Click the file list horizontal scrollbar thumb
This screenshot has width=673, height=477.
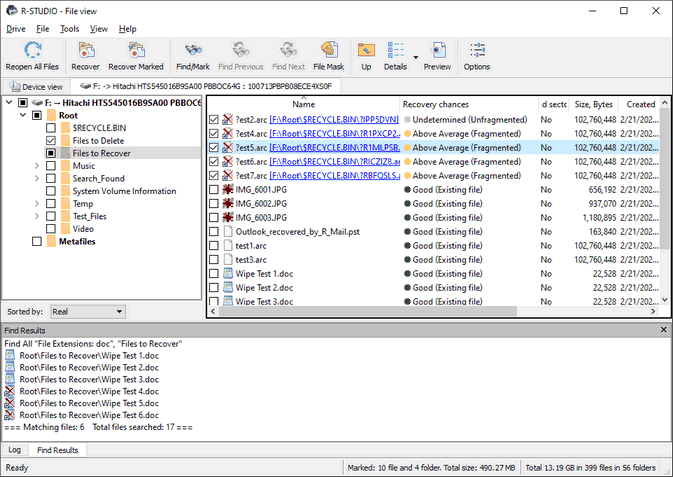(368, 311)
